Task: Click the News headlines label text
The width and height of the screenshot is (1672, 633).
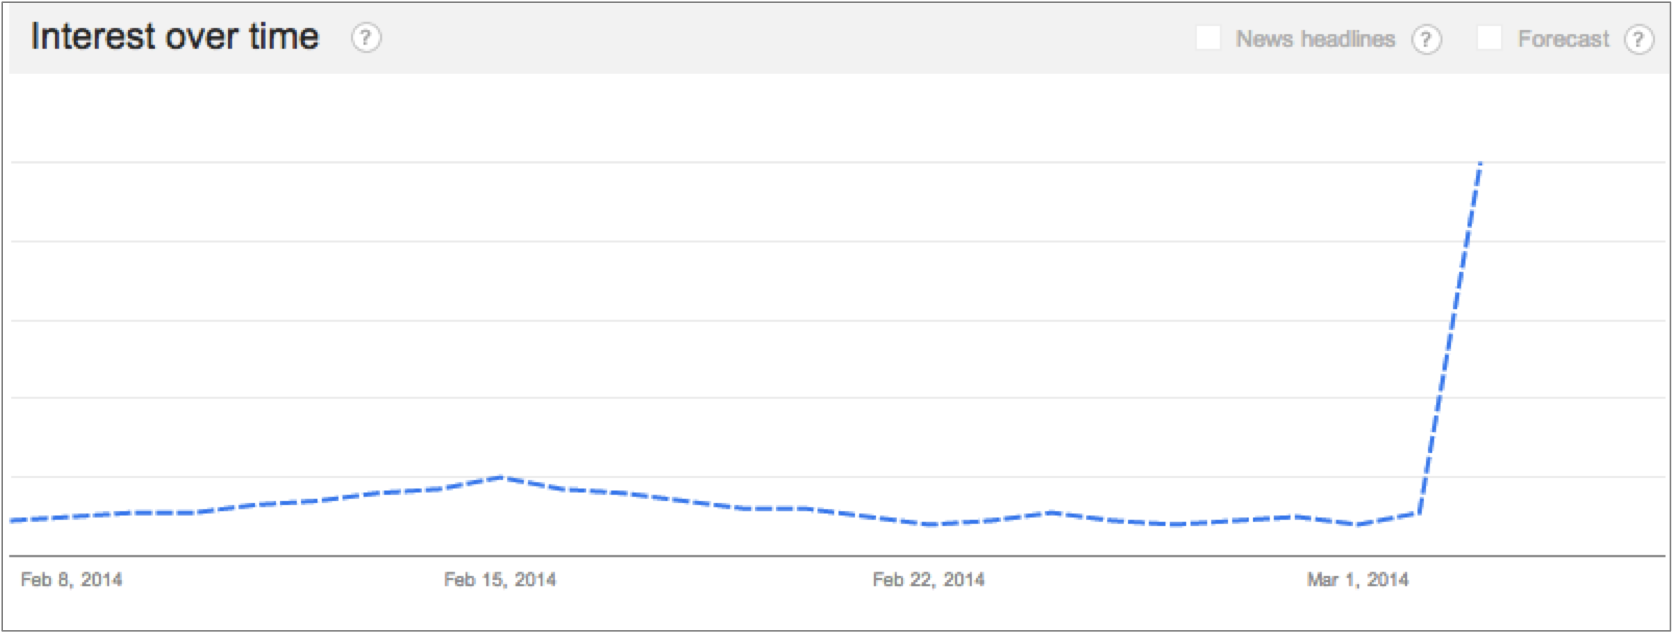Action: (1315, 39)
